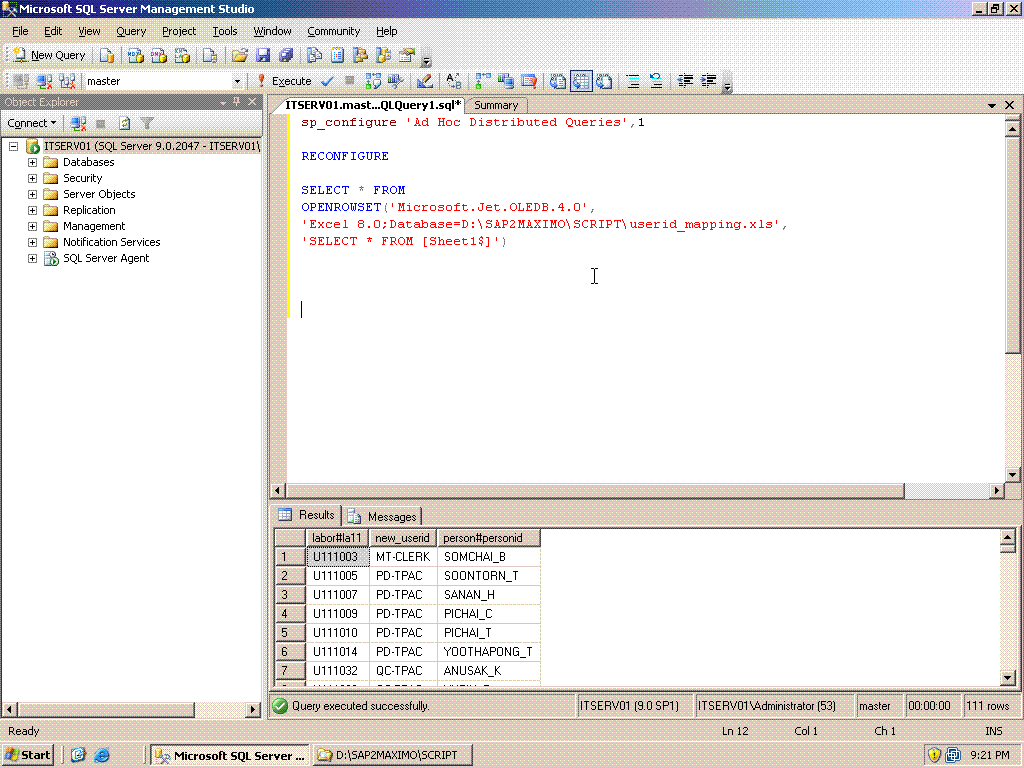Screen dimensions: 1024x768
Task: Click cell SOMCHAI_B in results
Action: pos(488,557)
